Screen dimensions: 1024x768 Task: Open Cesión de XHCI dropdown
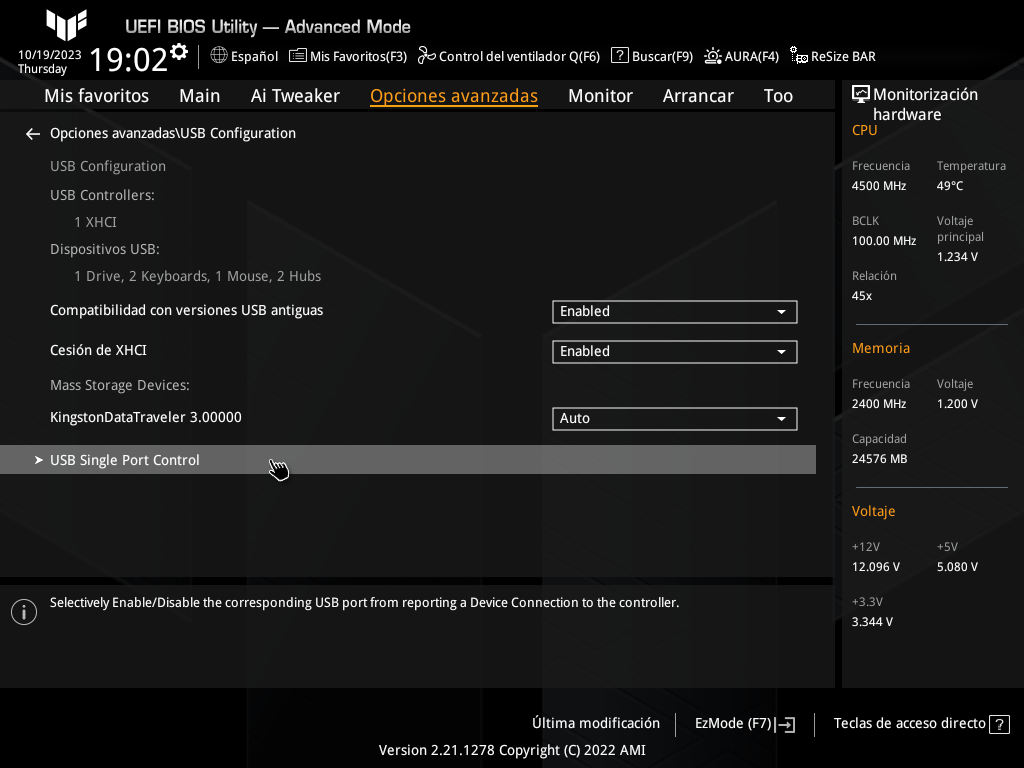[x=674, y=352]
